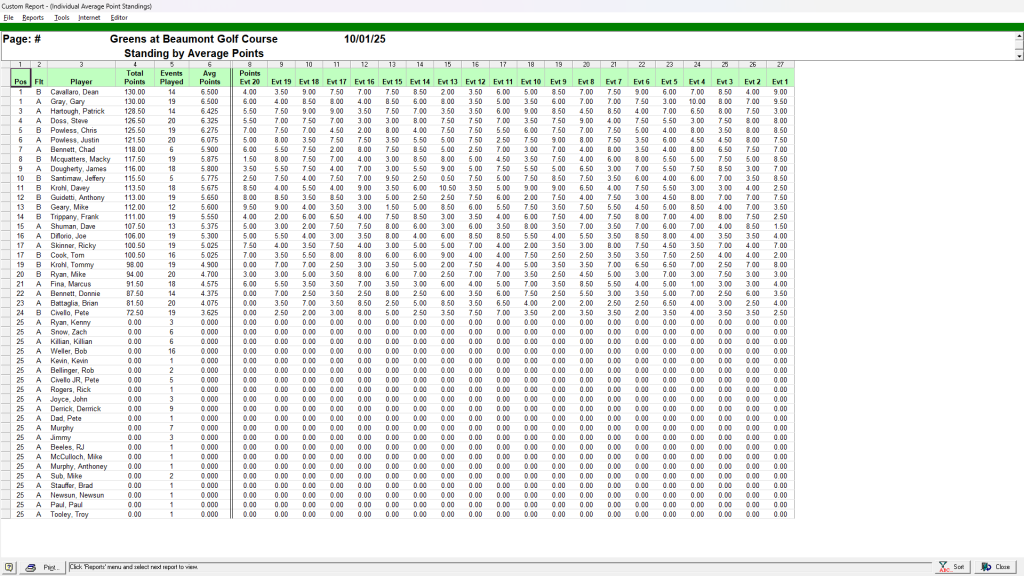
Task: Select the Evt 1 column header
Action: tap(780, 81)
